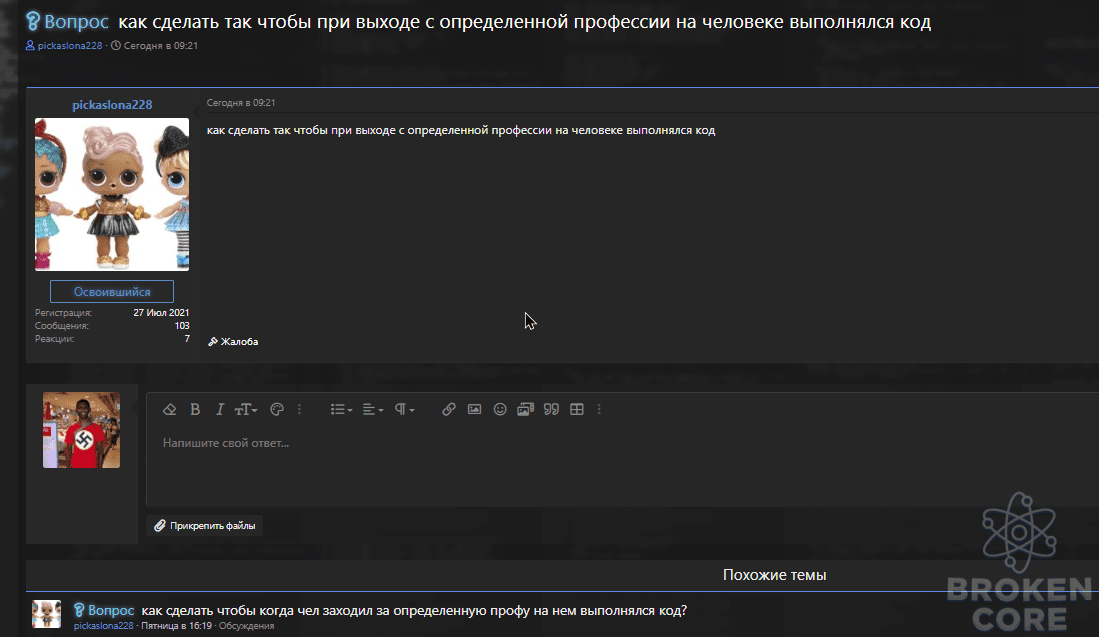Click the Обсуждения forum link
Image resolution: width=1099 pixels, height=637 pixels.
pyautogui.click(x=246, y=626)
